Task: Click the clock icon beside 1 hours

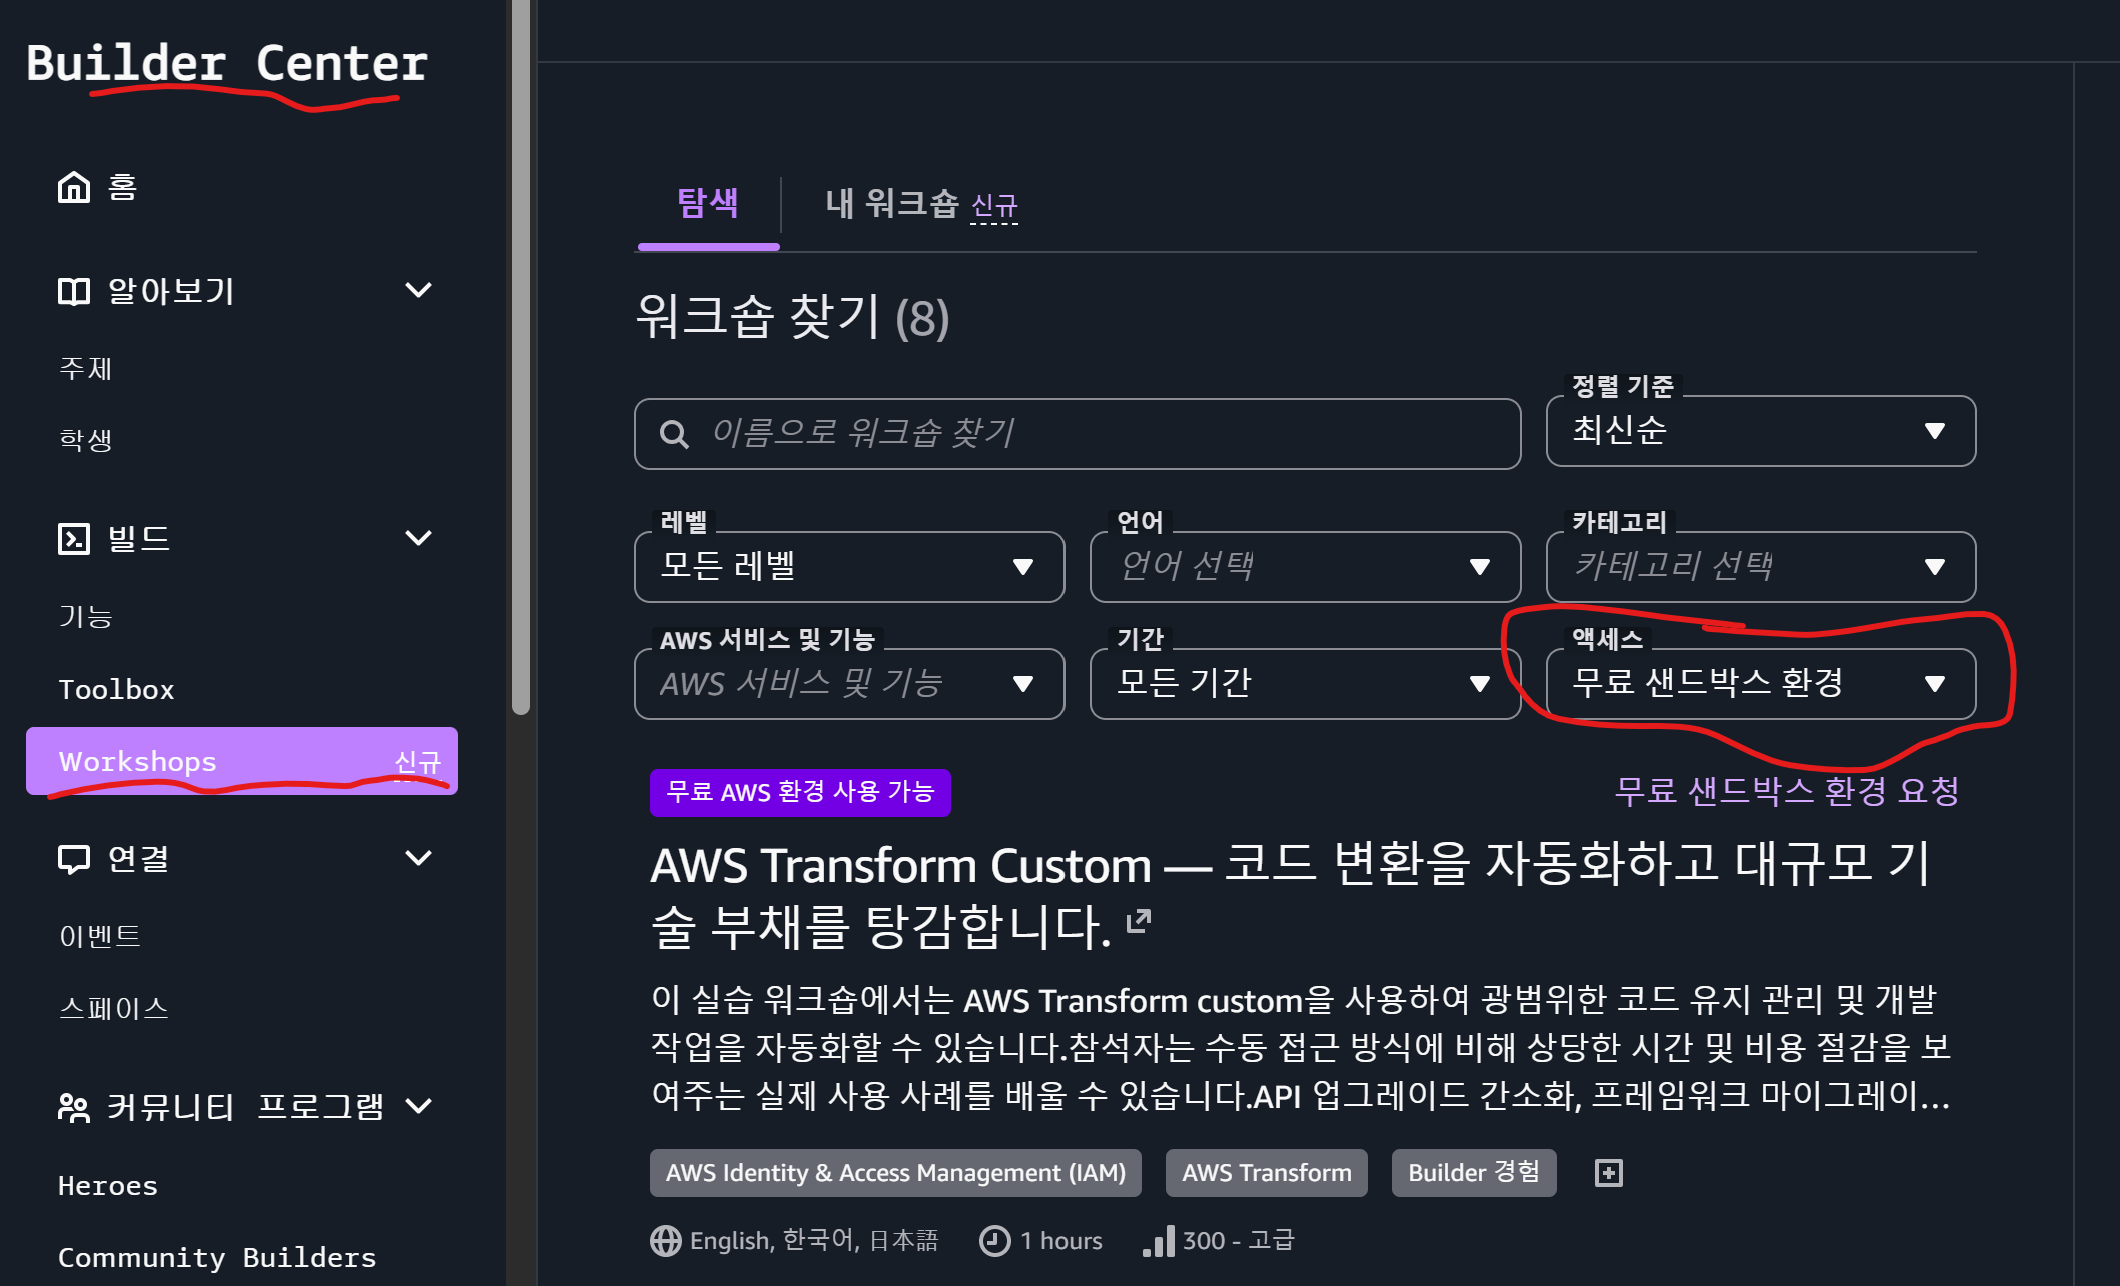Action: 994,1241
